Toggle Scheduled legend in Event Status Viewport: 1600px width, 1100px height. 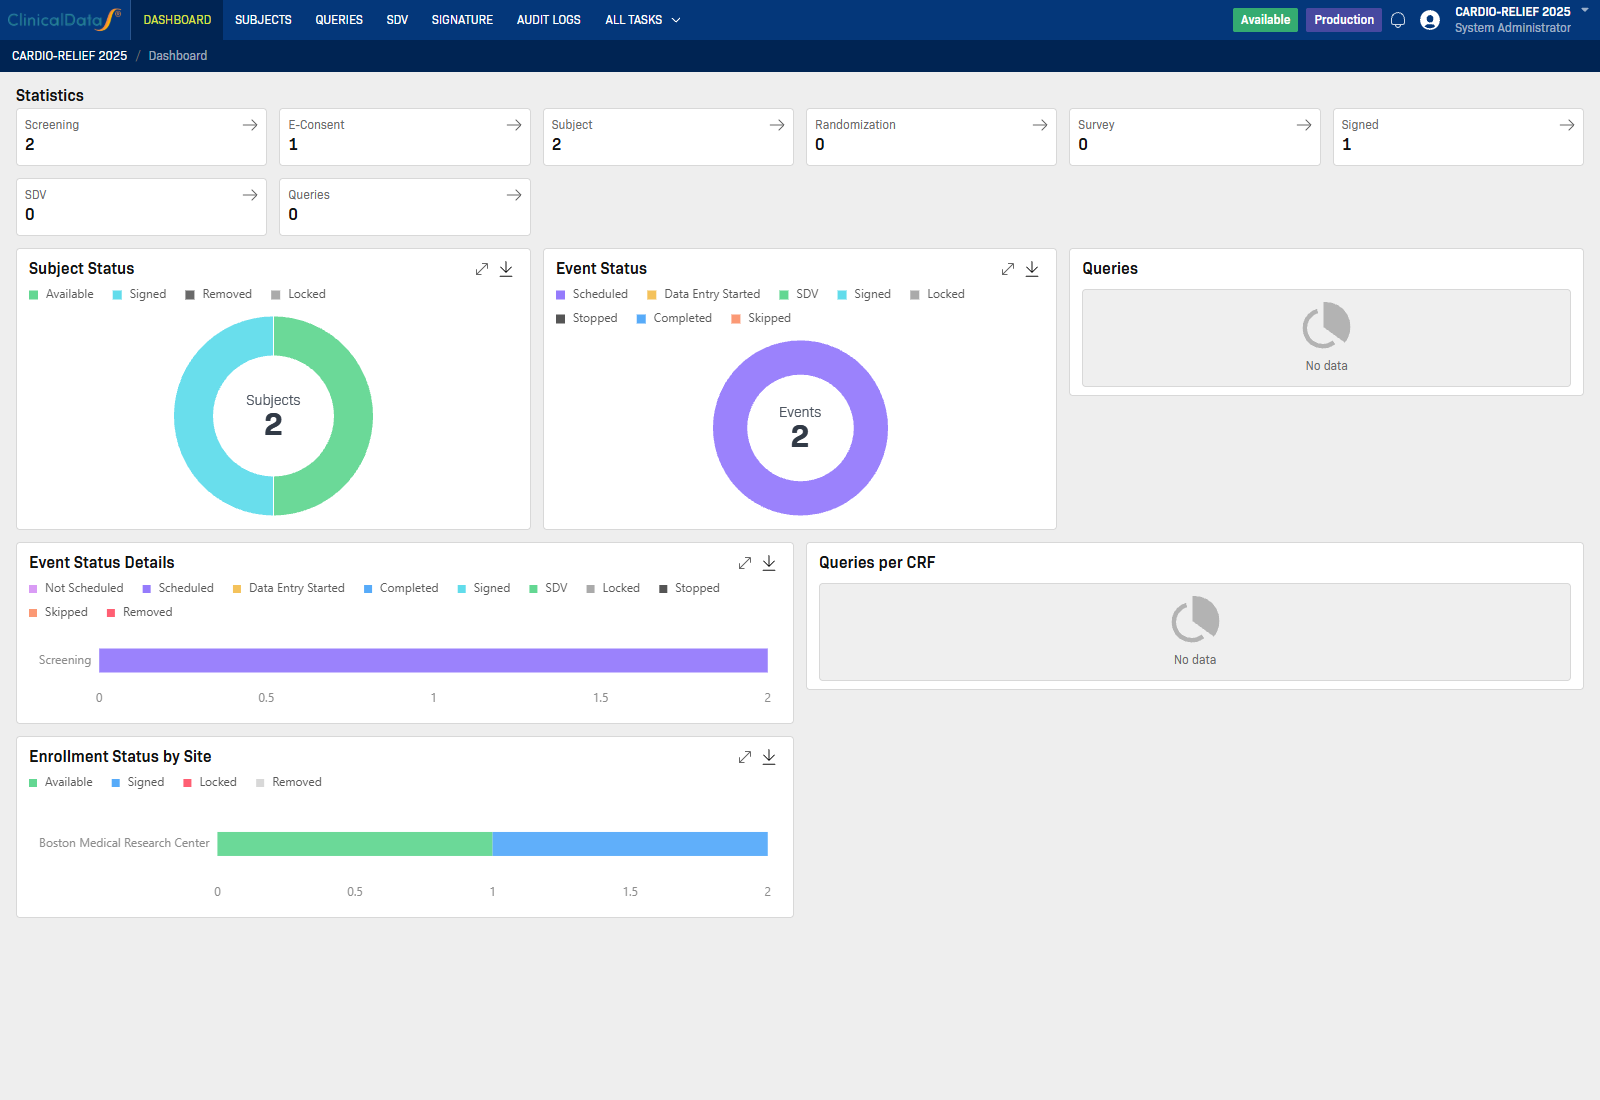click(592, 294)
